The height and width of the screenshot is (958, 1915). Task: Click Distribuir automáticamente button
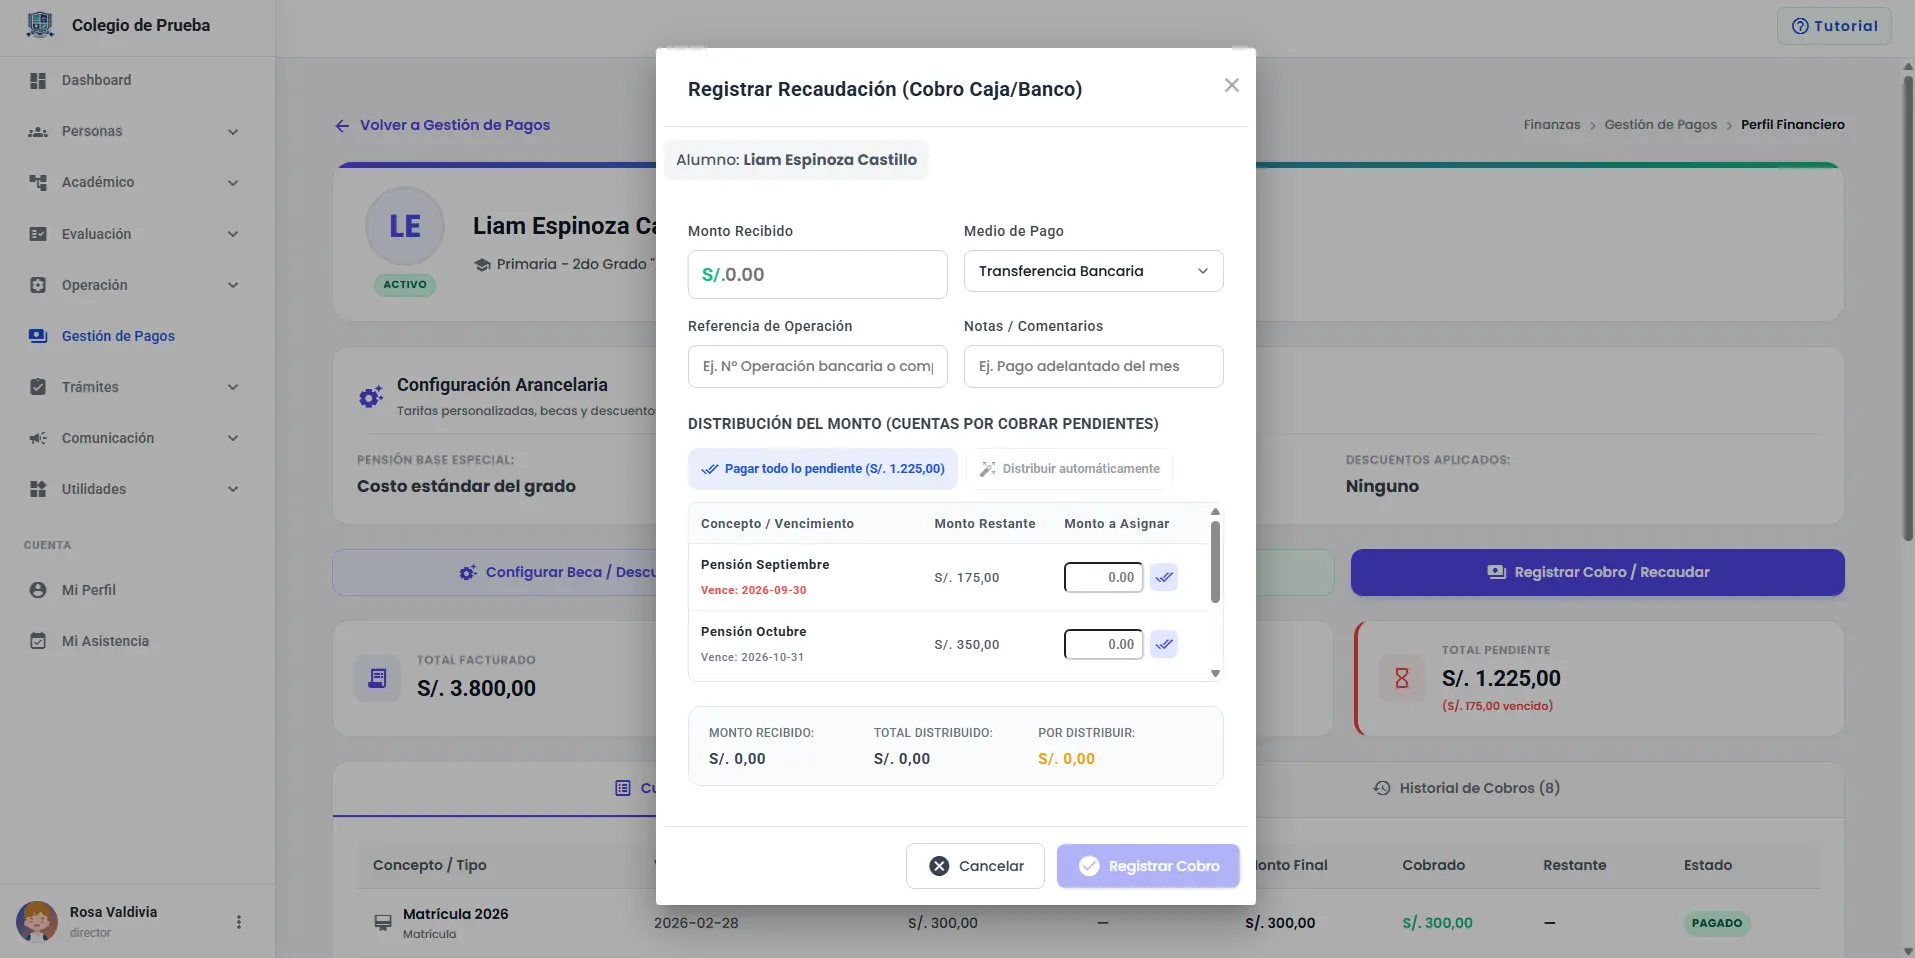(1069, 469)
